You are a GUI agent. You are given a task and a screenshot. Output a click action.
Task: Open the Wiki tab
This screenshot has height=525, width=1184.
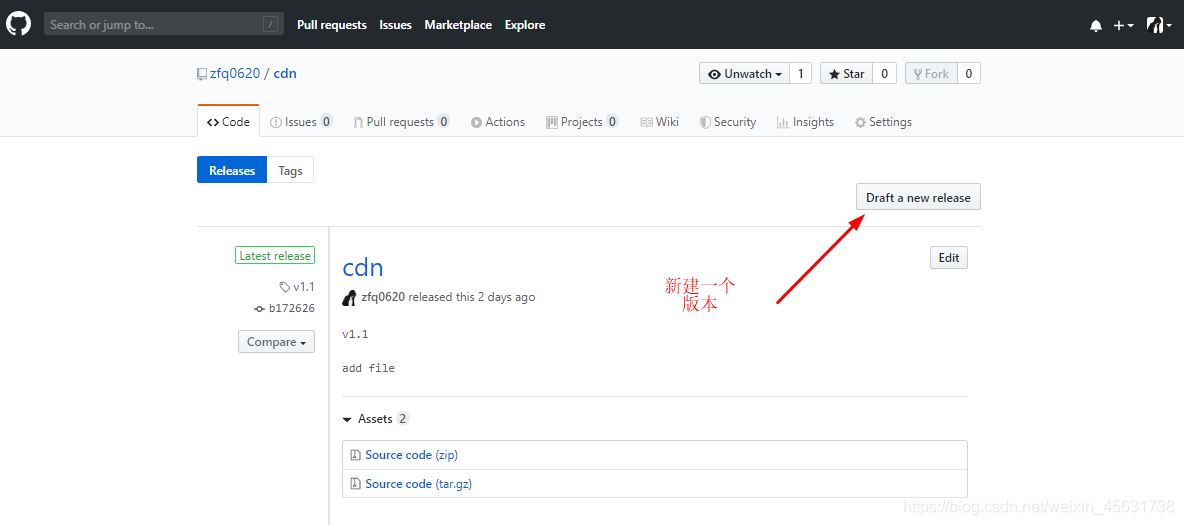pyautogui.click(x=660, y=122)
